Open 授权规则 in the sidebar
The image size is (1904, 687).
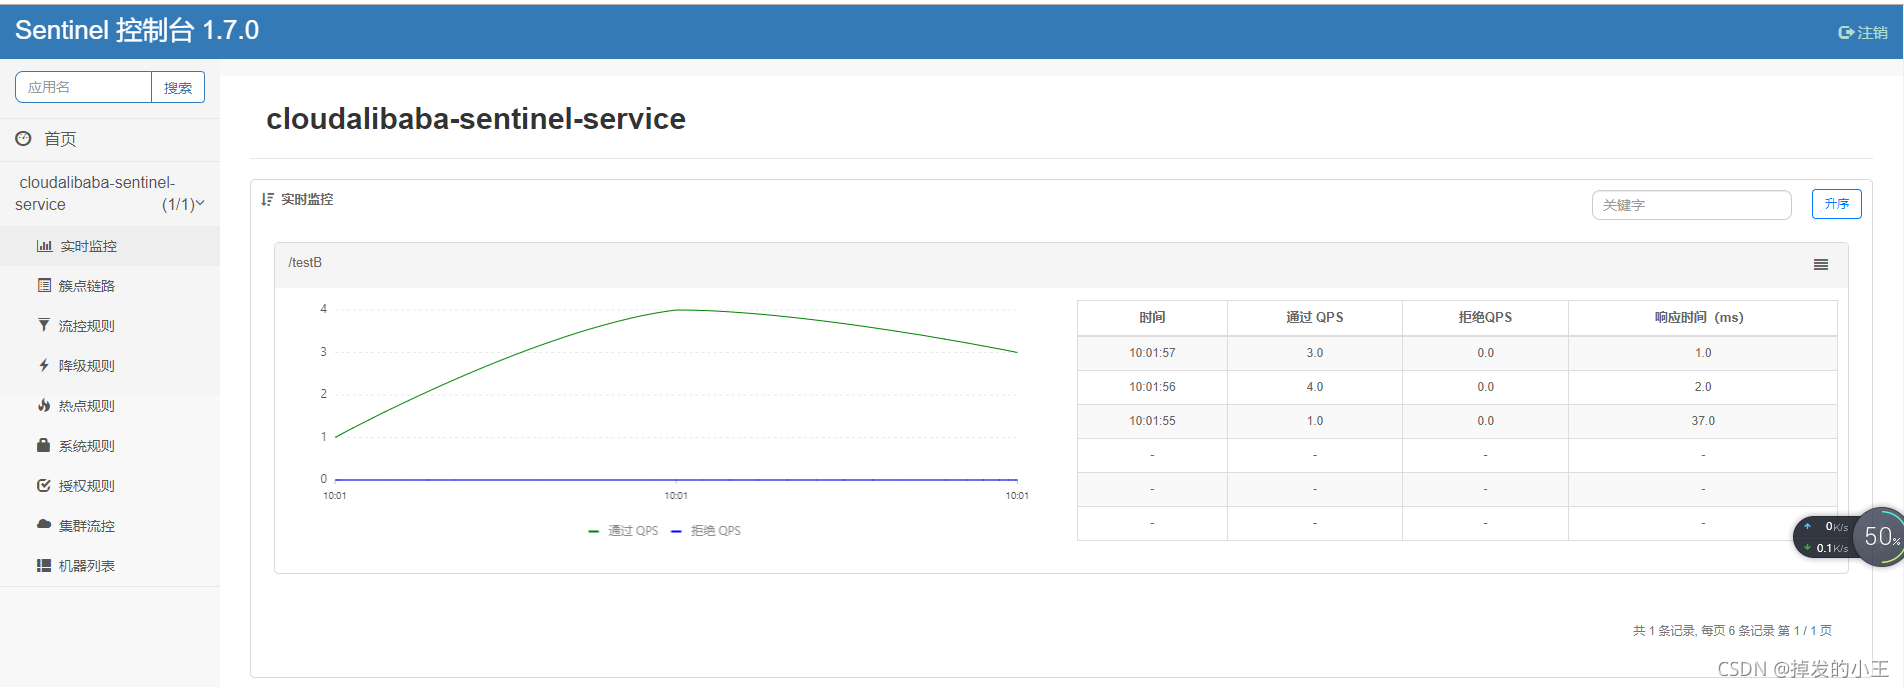tap(110, 486)
